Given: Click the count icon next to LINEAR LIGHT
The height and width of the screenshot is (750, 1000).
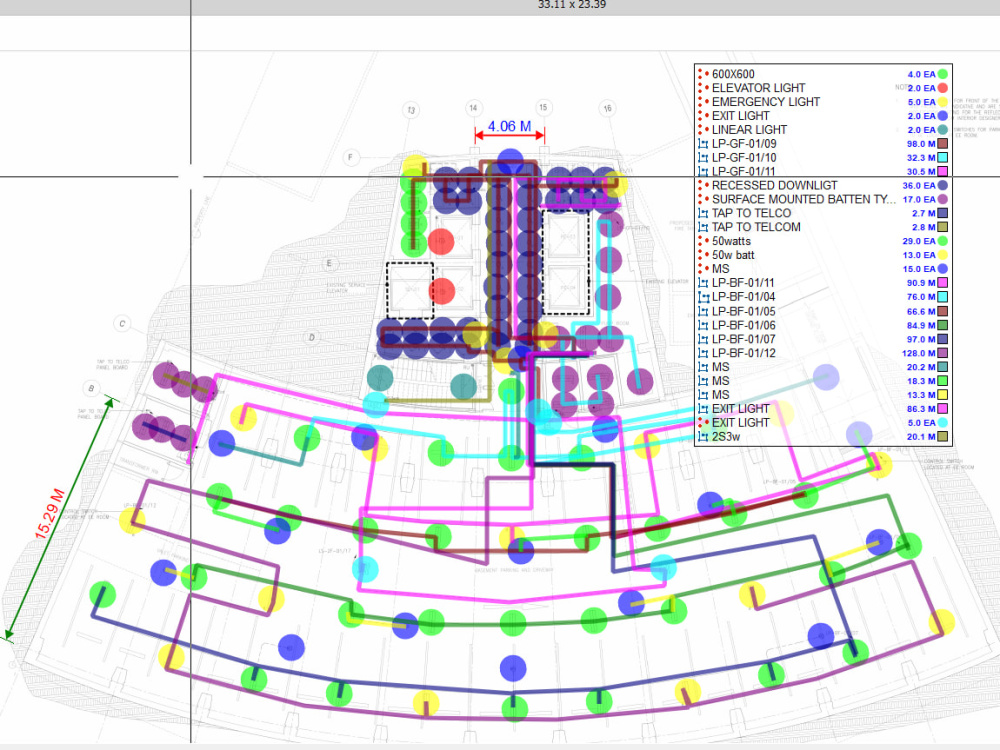Looking at the screenshot, I should (703, 129).
